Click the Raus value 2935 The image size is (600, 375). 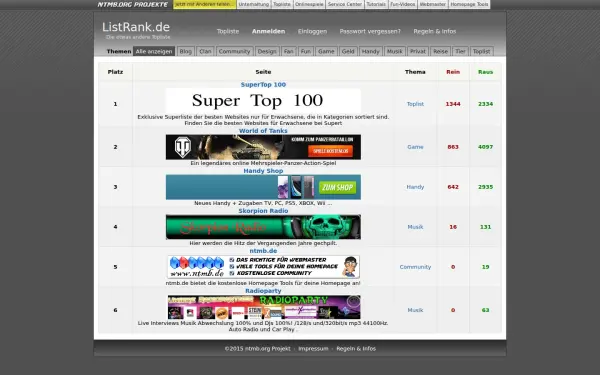(486, 187)
